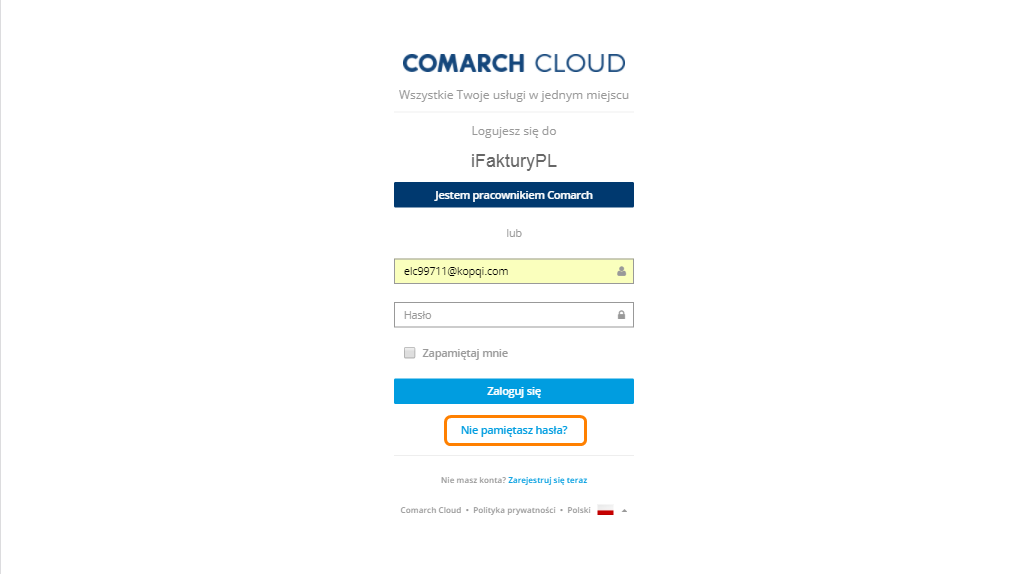This screenshot has height=574, width=1026.
Task: Click the Zapamiętaj mnie label text
Action: [x=465, y=353]
